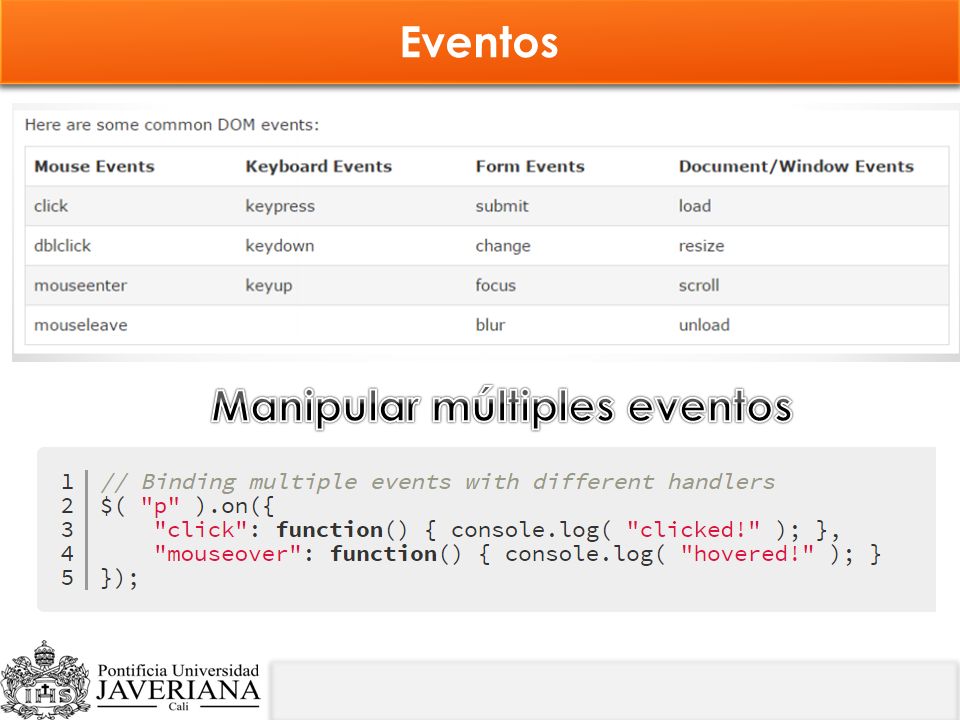Screen dimensions: 960x720
Task: Select the "keypress" table cell
Action: 280,206
